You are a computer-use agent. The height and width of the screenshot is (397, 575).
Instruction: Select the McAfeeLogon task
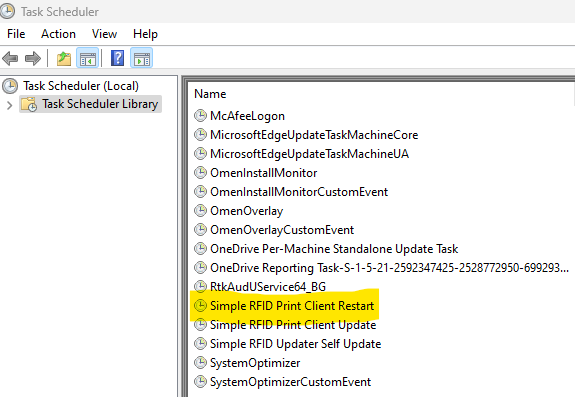click(247, 116)
